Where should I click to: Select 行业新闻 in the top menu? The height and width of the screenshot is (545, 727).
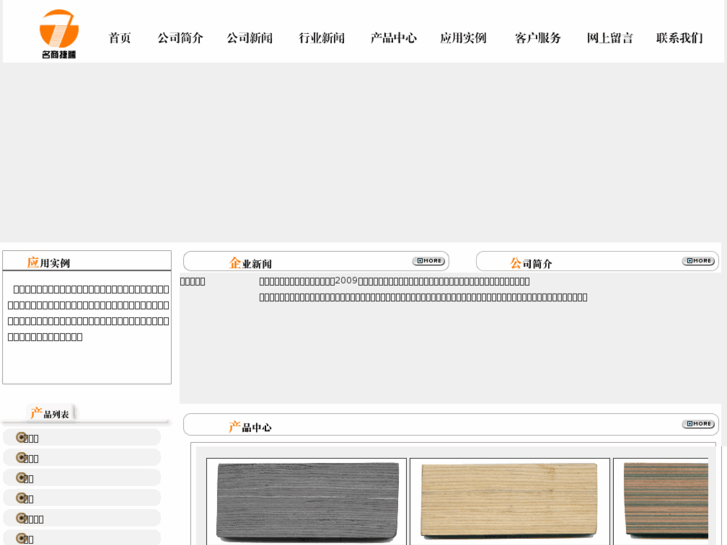321,38
